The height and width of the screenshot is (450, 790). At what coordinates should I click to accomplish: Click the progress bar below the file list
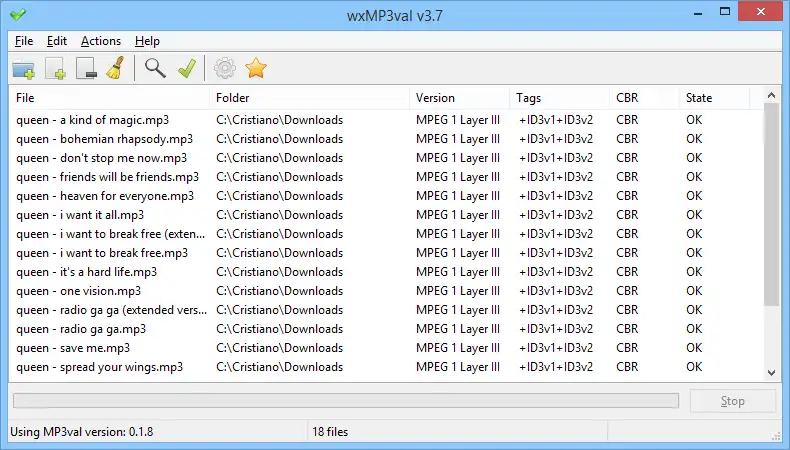coord(346,401)
